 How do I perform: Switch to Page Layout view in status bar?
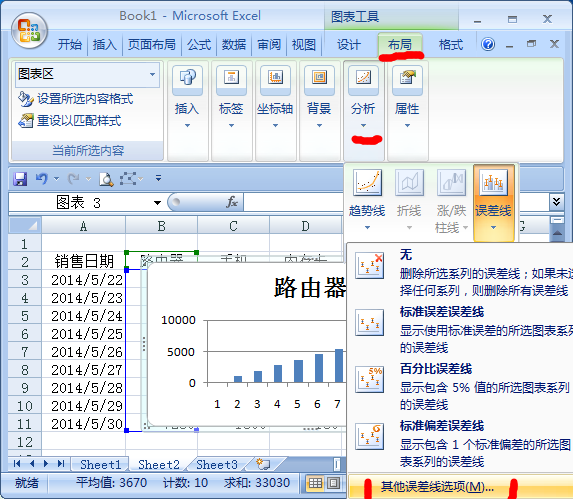coord(333,483)
